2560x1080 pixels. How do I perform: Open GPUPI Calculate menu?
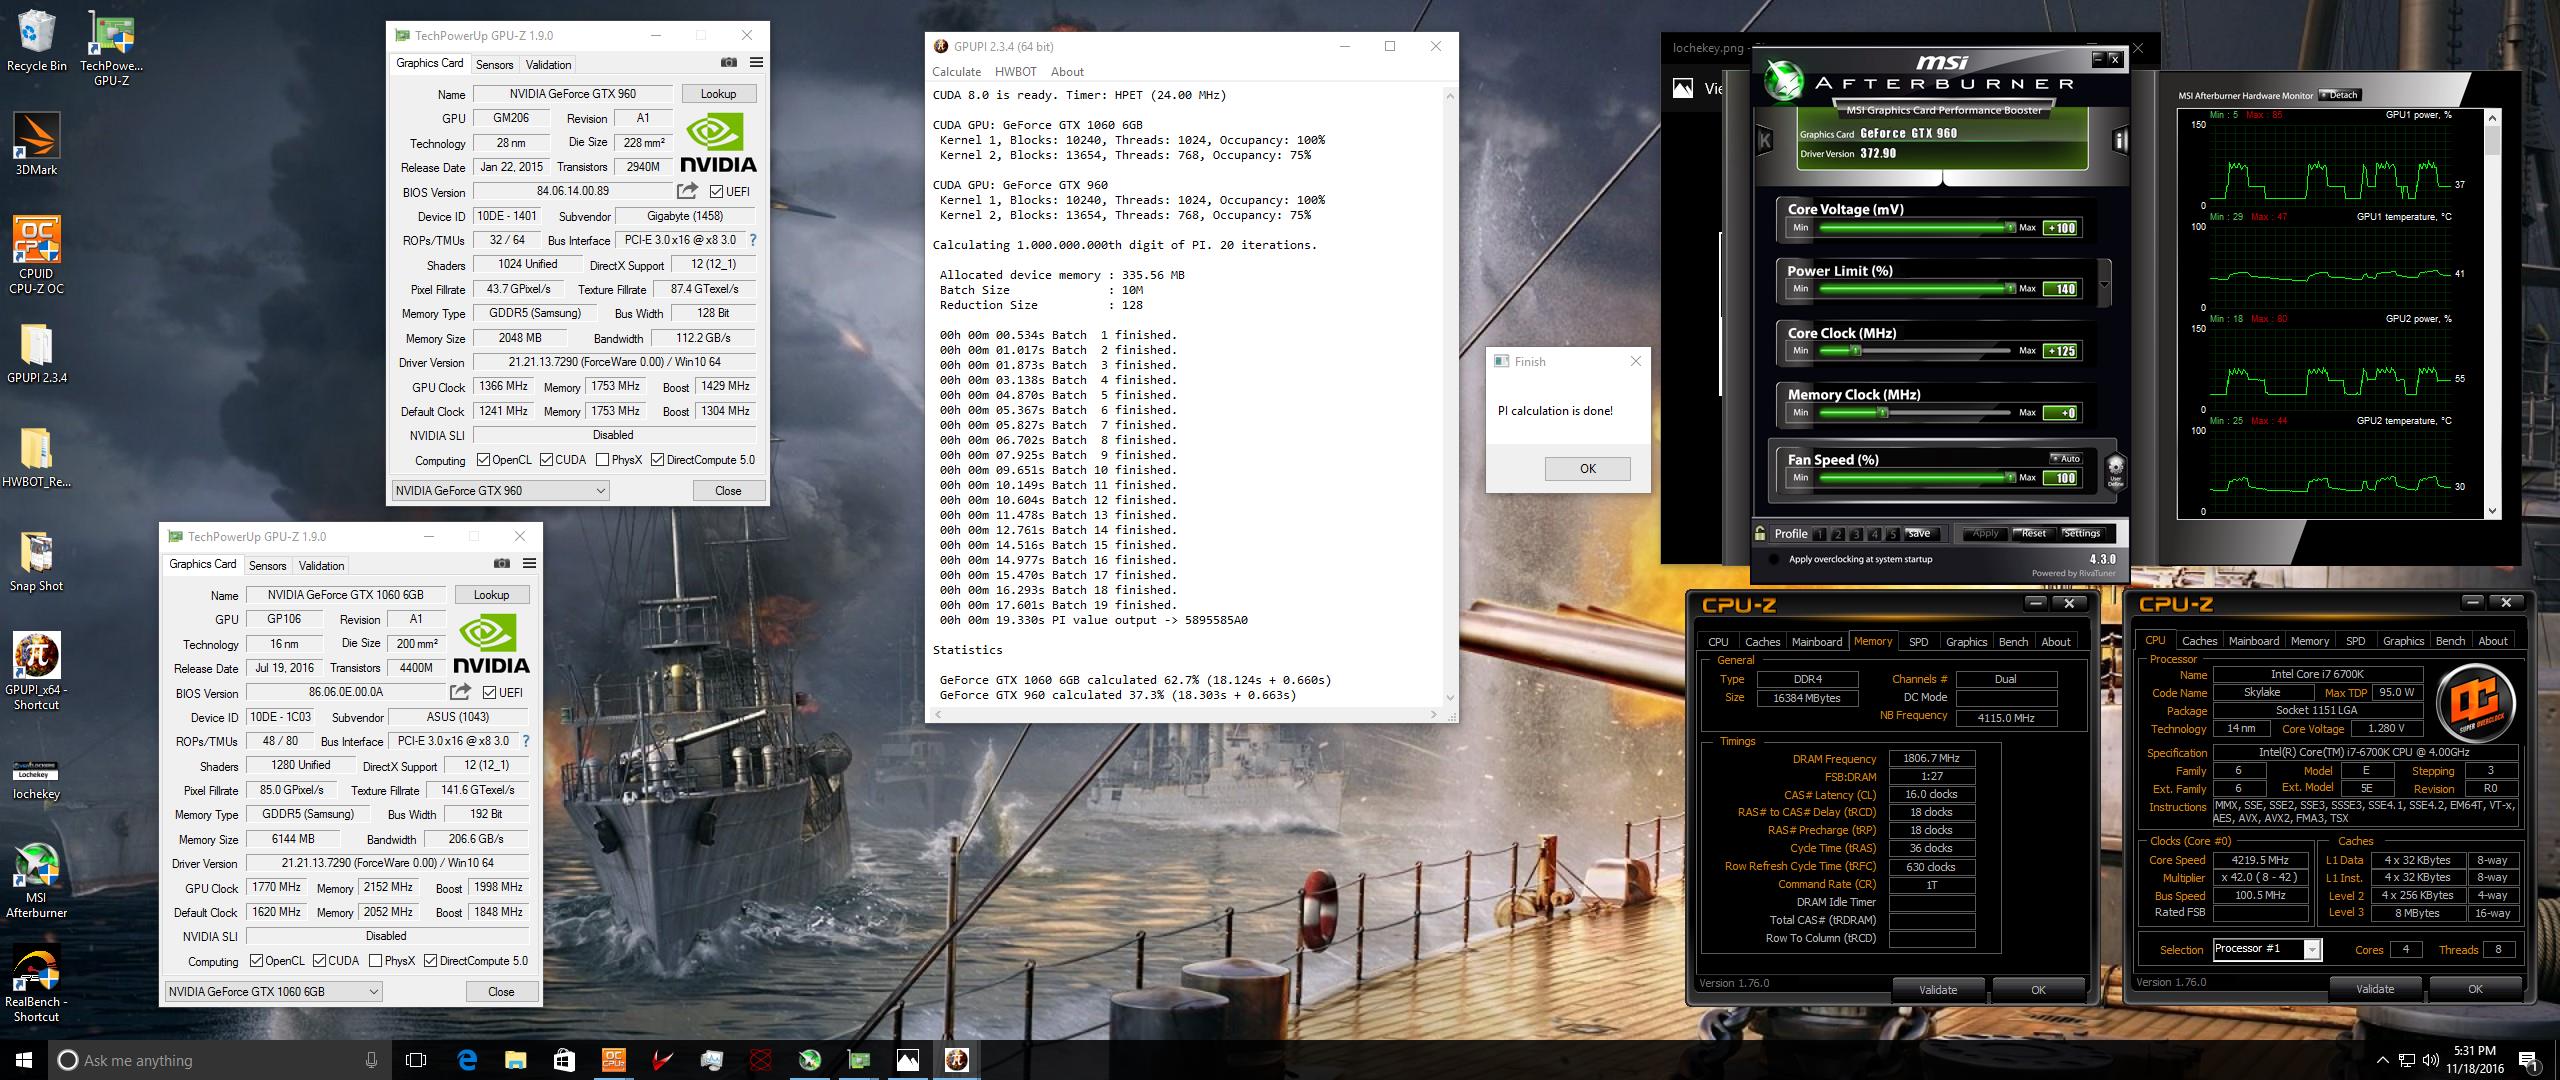point(956,72)
